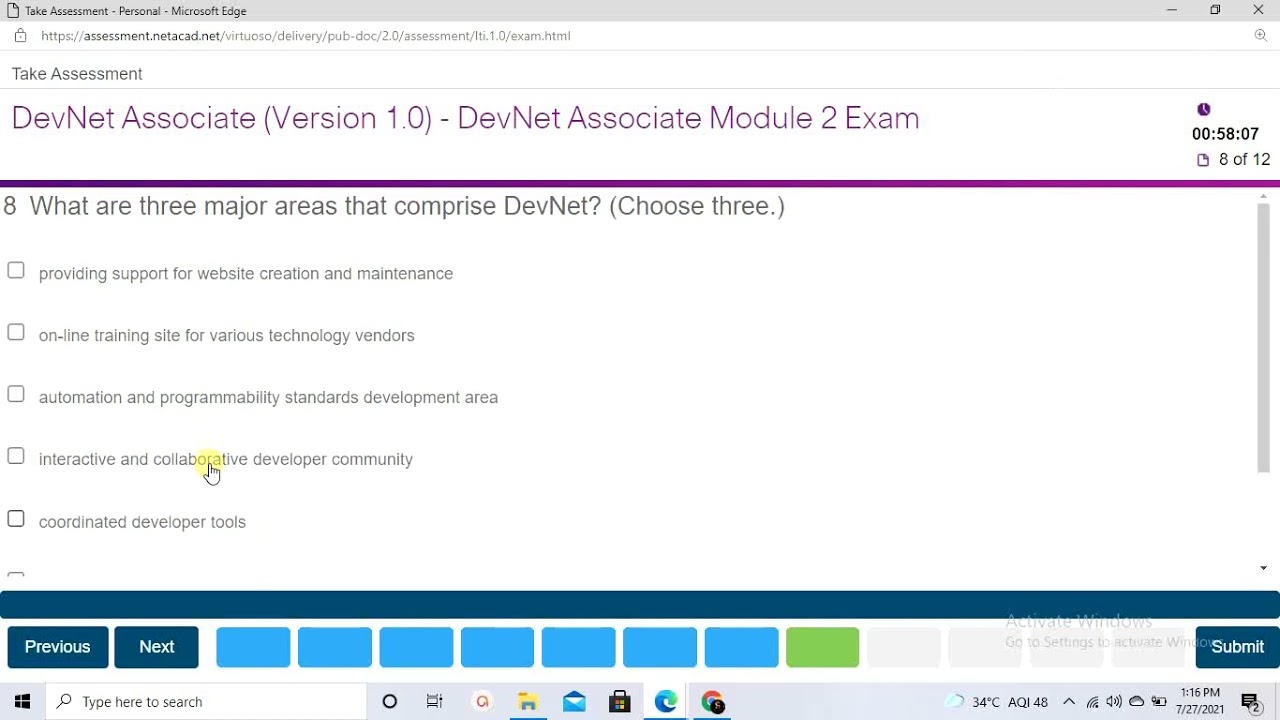Click the '8 of 12' progress text
Image resolution: width=1280 pixels, height=720 pixels.
click(1244, 160)
